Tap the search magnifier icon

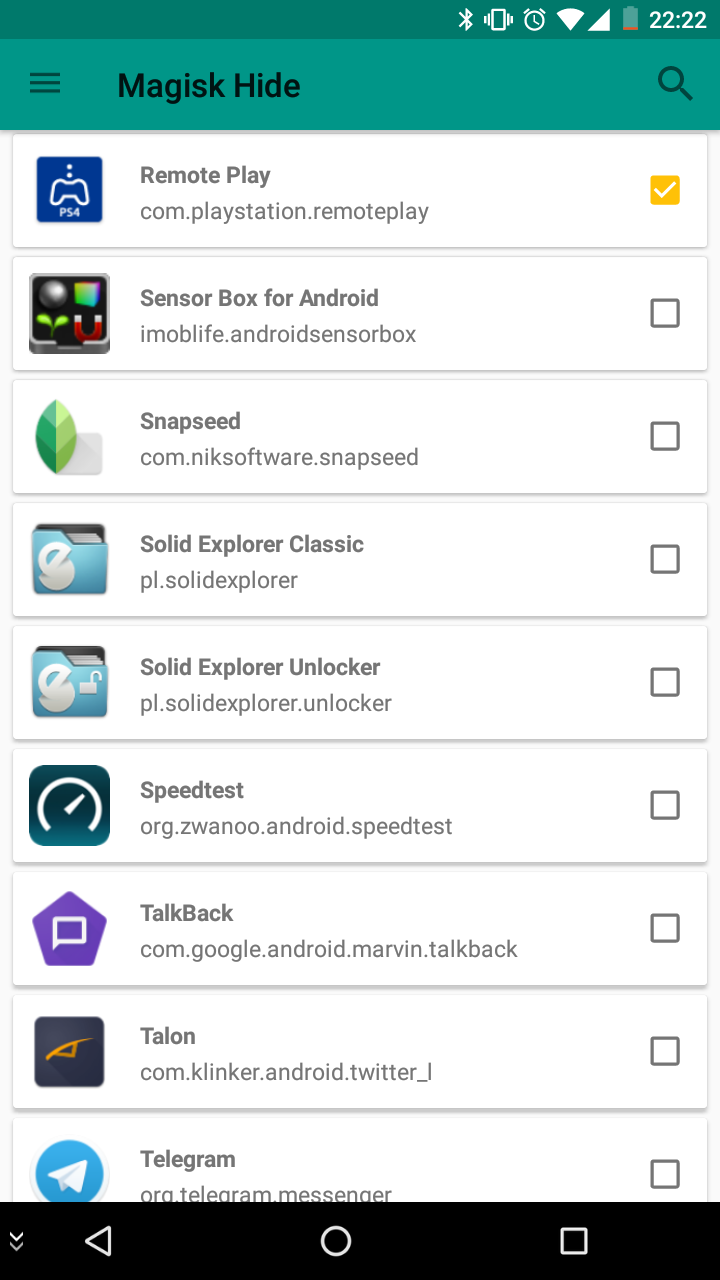coord(675,85)
